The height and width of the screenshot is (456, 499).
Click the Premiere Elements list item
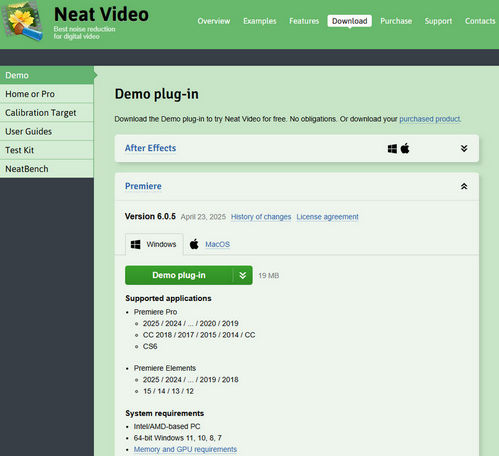click(165, 368)
